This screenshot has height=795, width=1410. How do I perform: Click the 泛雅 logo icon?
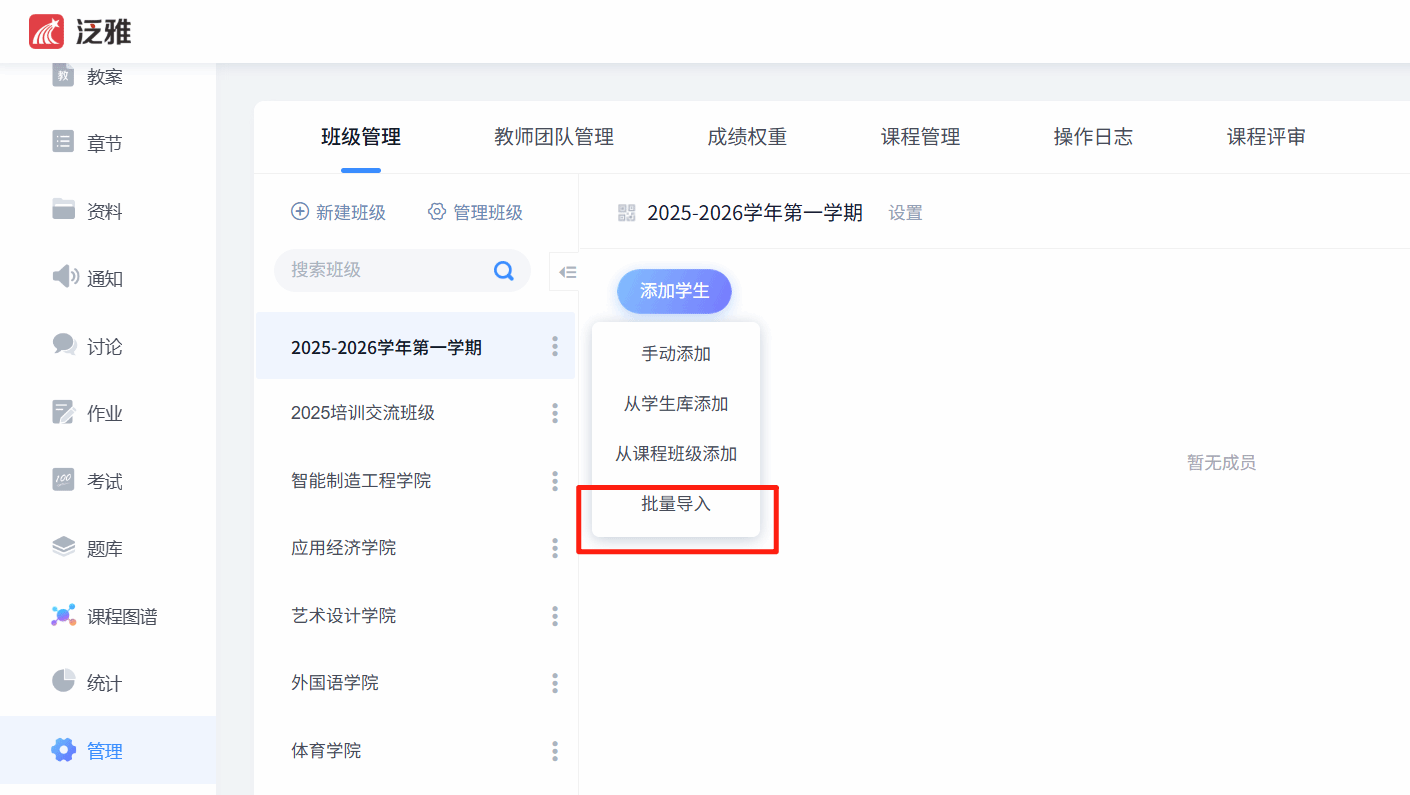click(46, 32)
